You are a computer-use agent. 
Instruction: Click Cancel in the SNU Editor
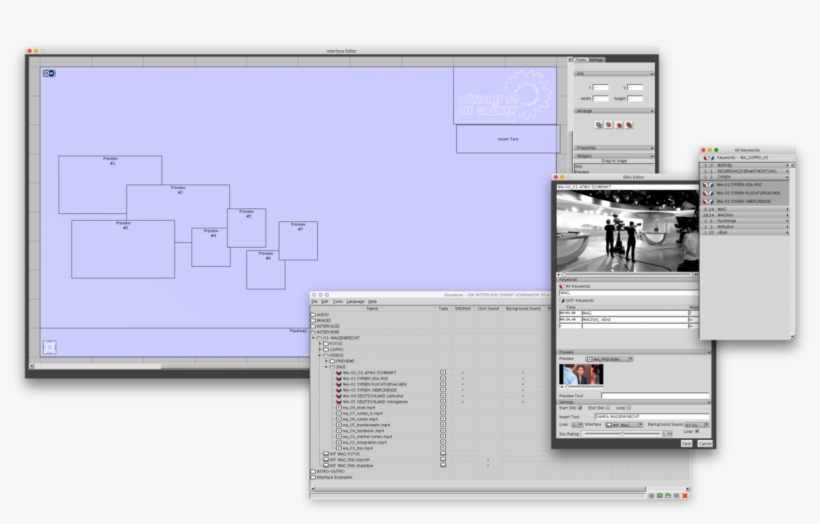point(704,443)
